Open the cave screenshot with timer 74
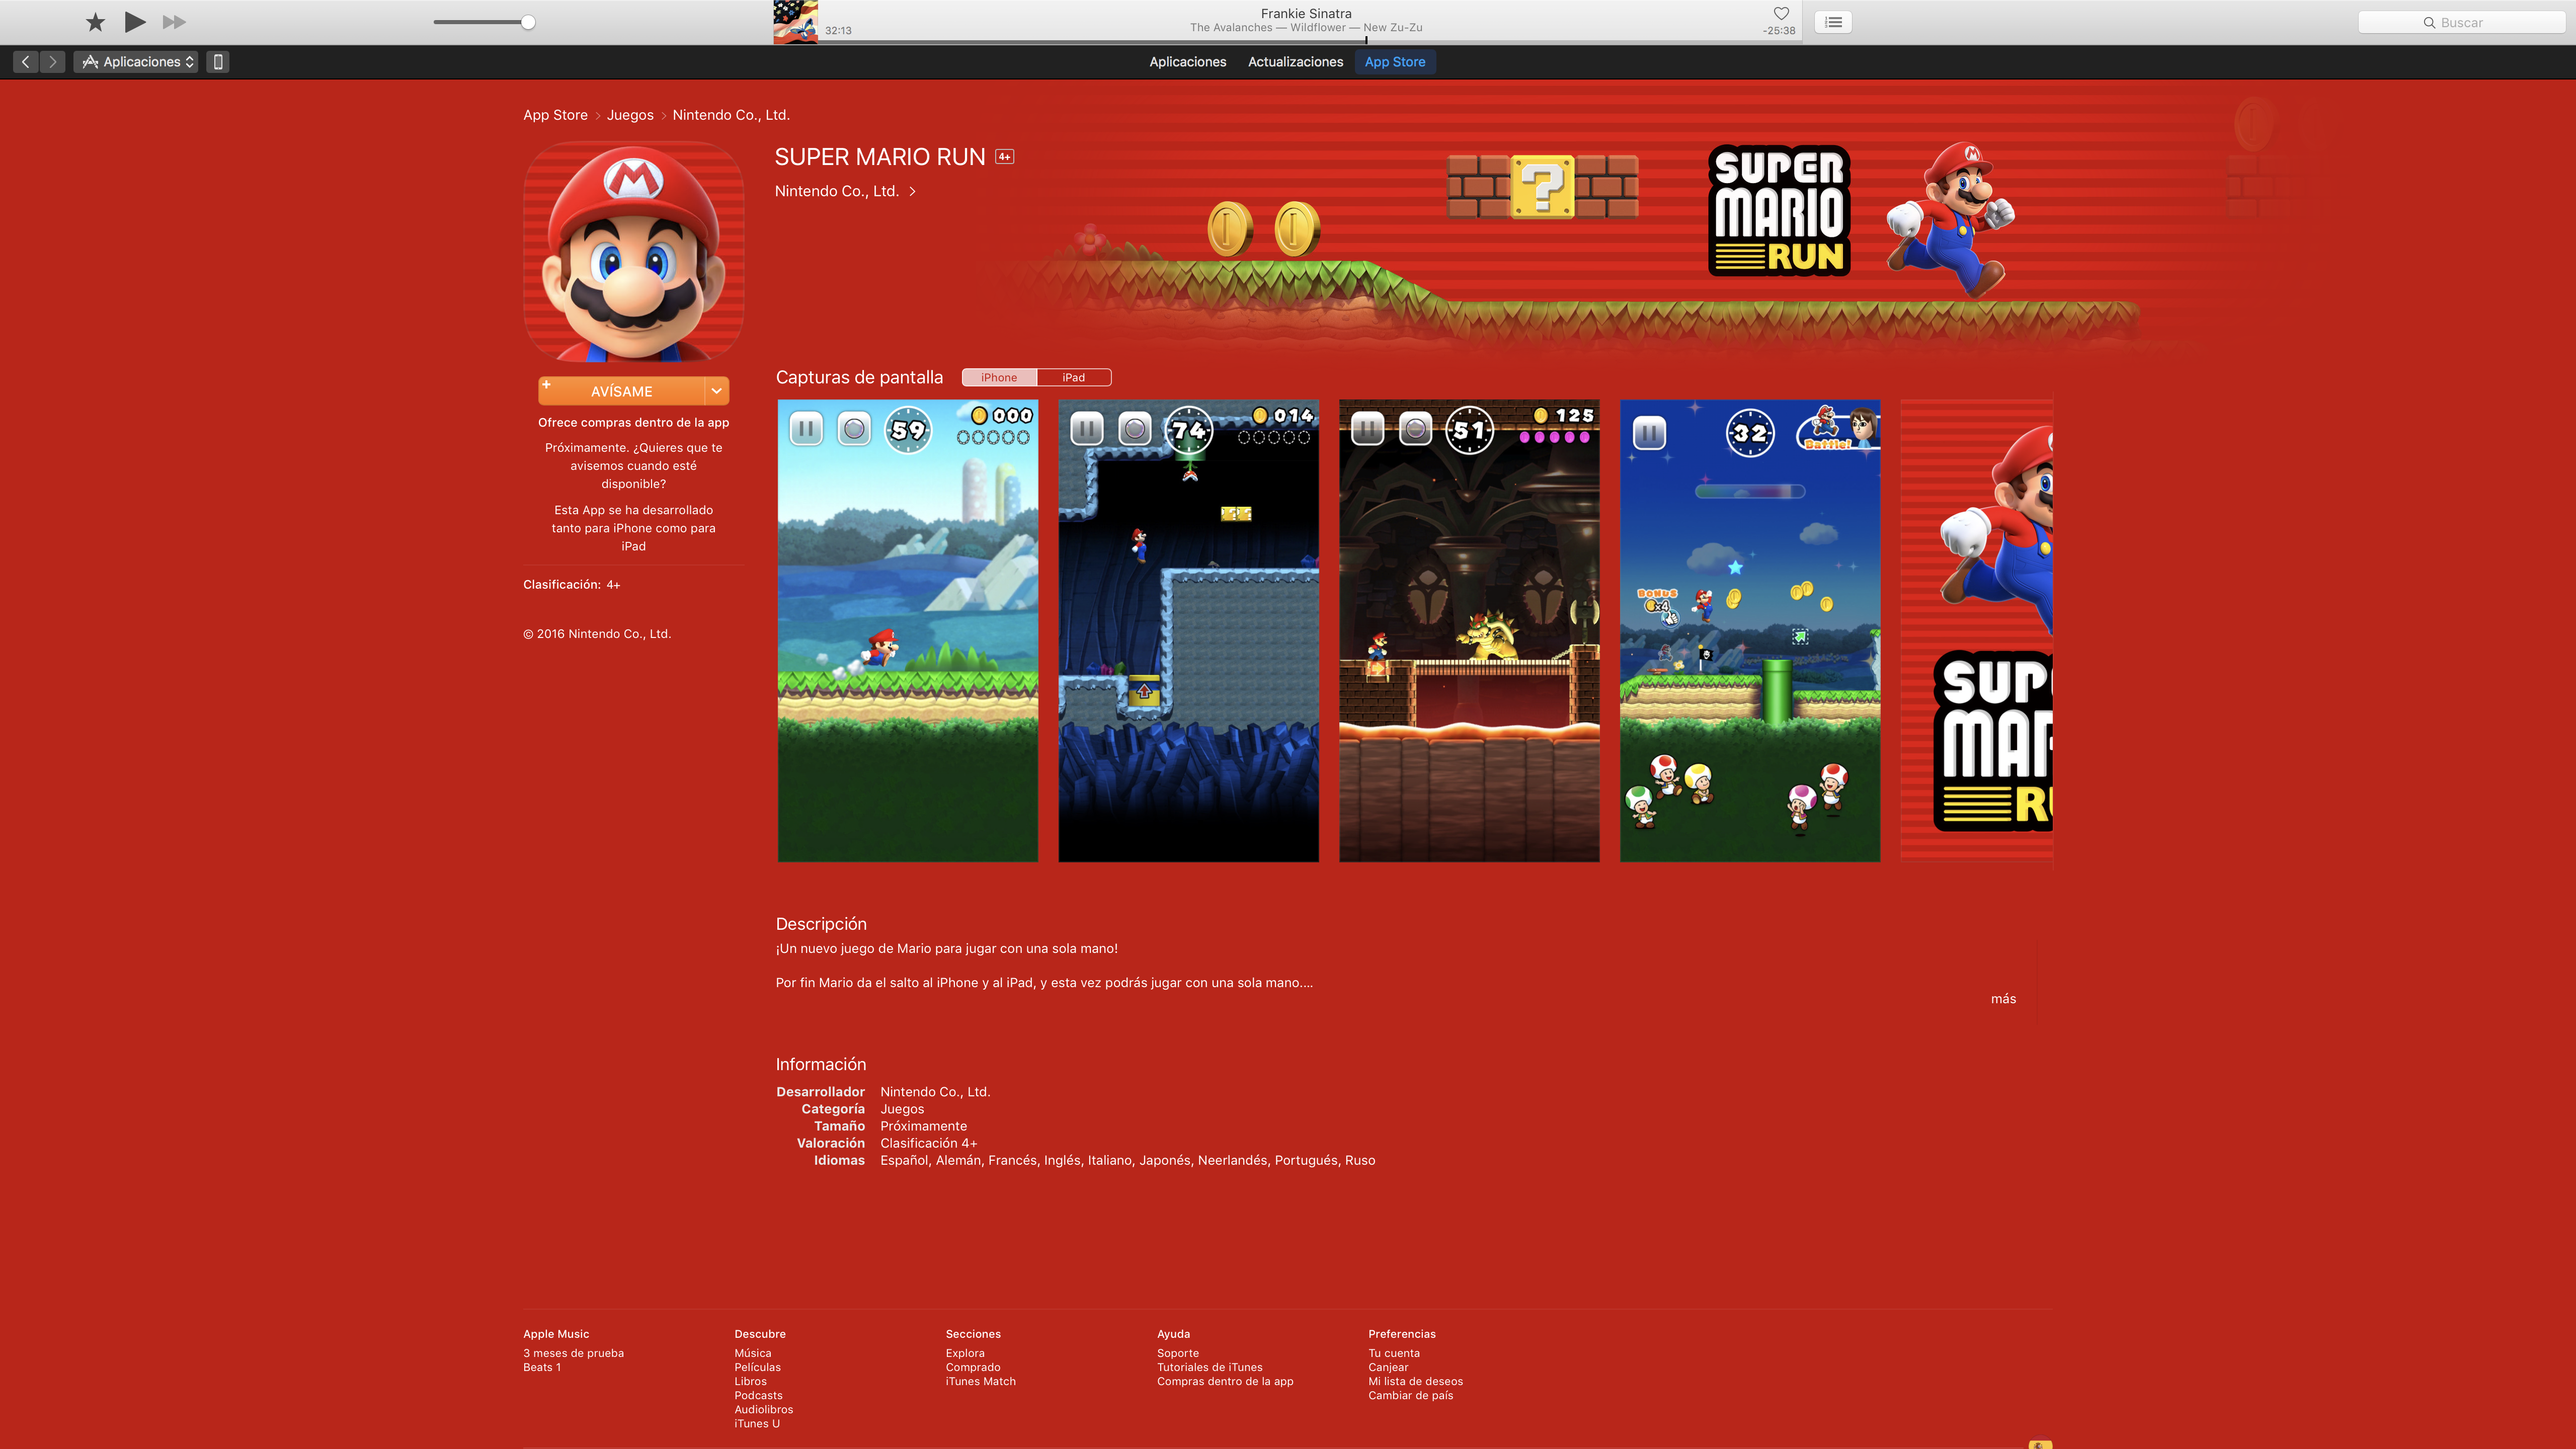Image resolution: width=2576 pixels, height=1449 pixels. pos(1188,631)
